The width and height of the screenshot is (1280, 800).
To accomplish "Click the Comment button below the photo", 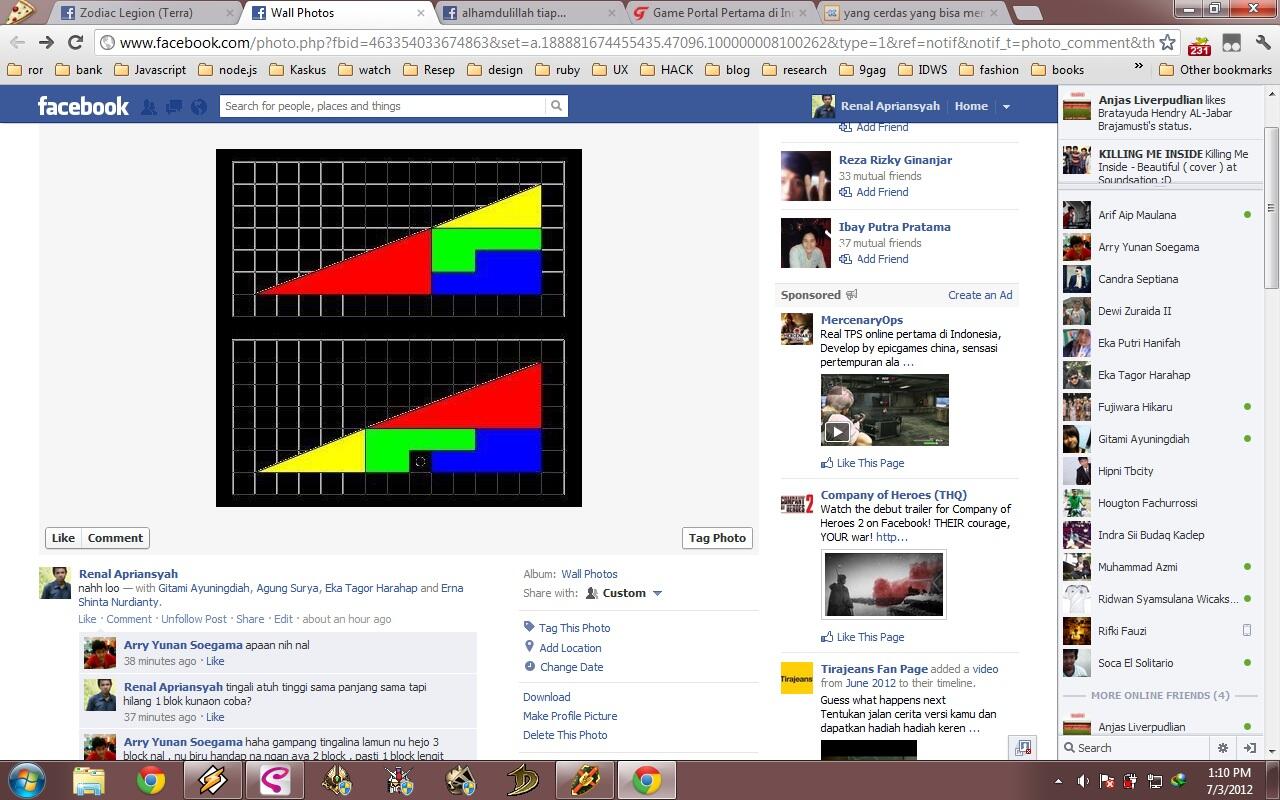I will (115, 538).
